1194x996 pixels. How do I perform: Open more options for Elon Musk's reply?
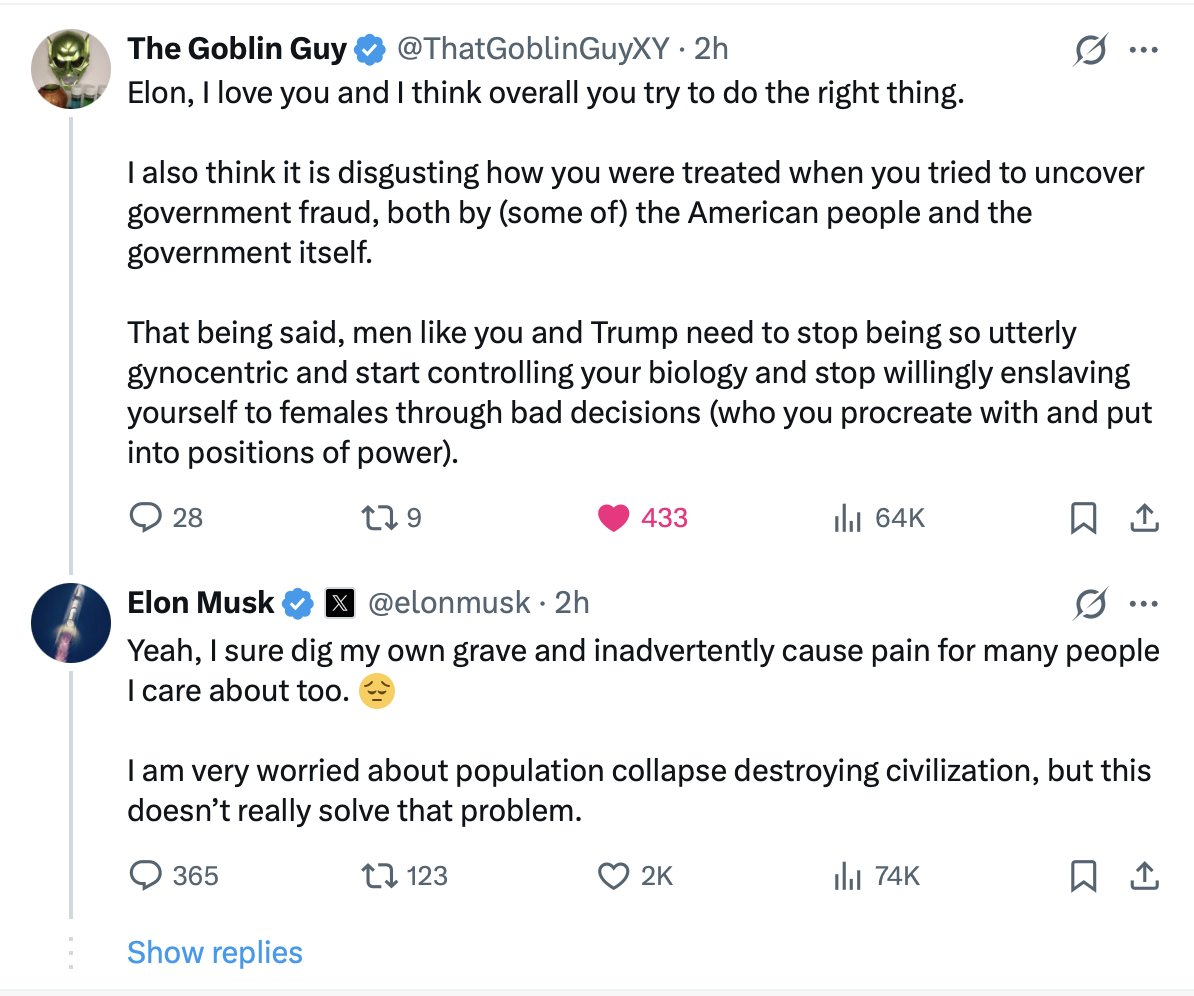click(1143, 604)
